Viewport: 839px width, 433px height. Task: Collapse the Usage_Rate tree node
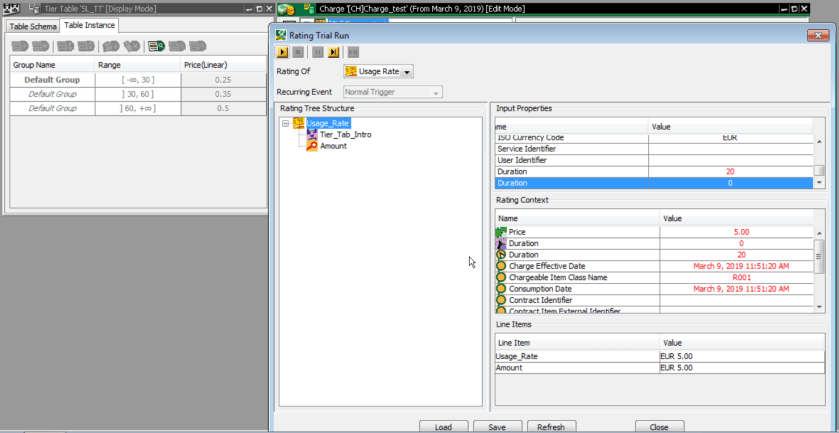[286, 123]
